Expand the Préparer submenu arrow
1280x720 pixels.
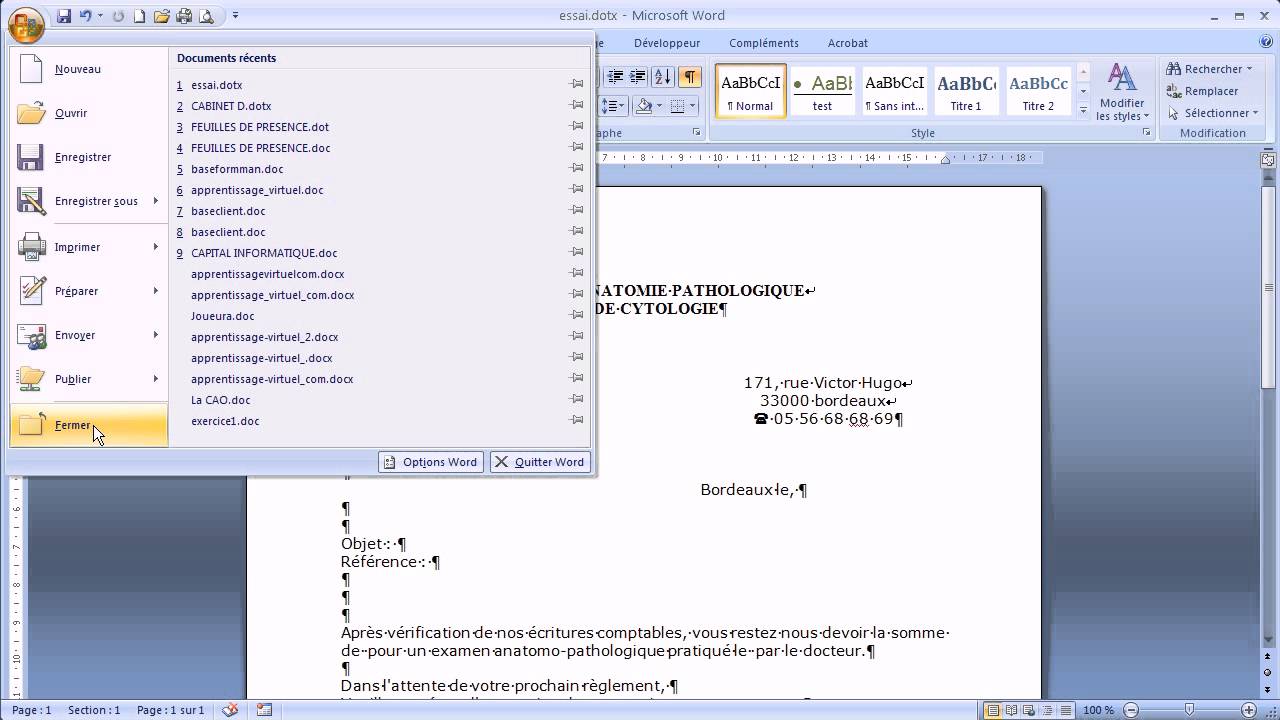(156, 291)
